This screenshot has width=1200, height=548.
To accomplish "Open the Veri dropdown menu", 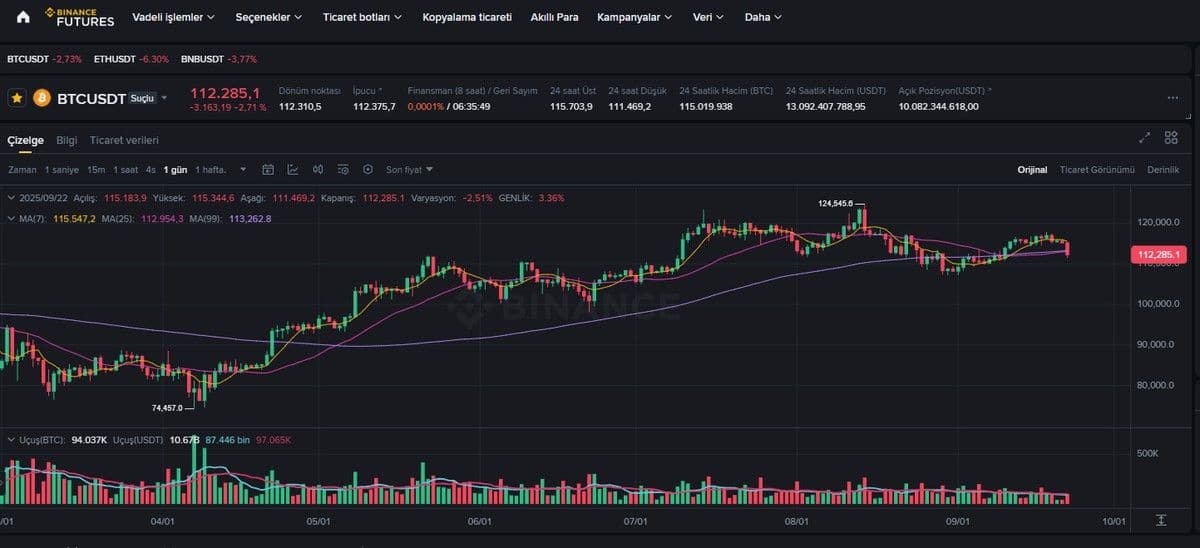I will click(709, 17).
